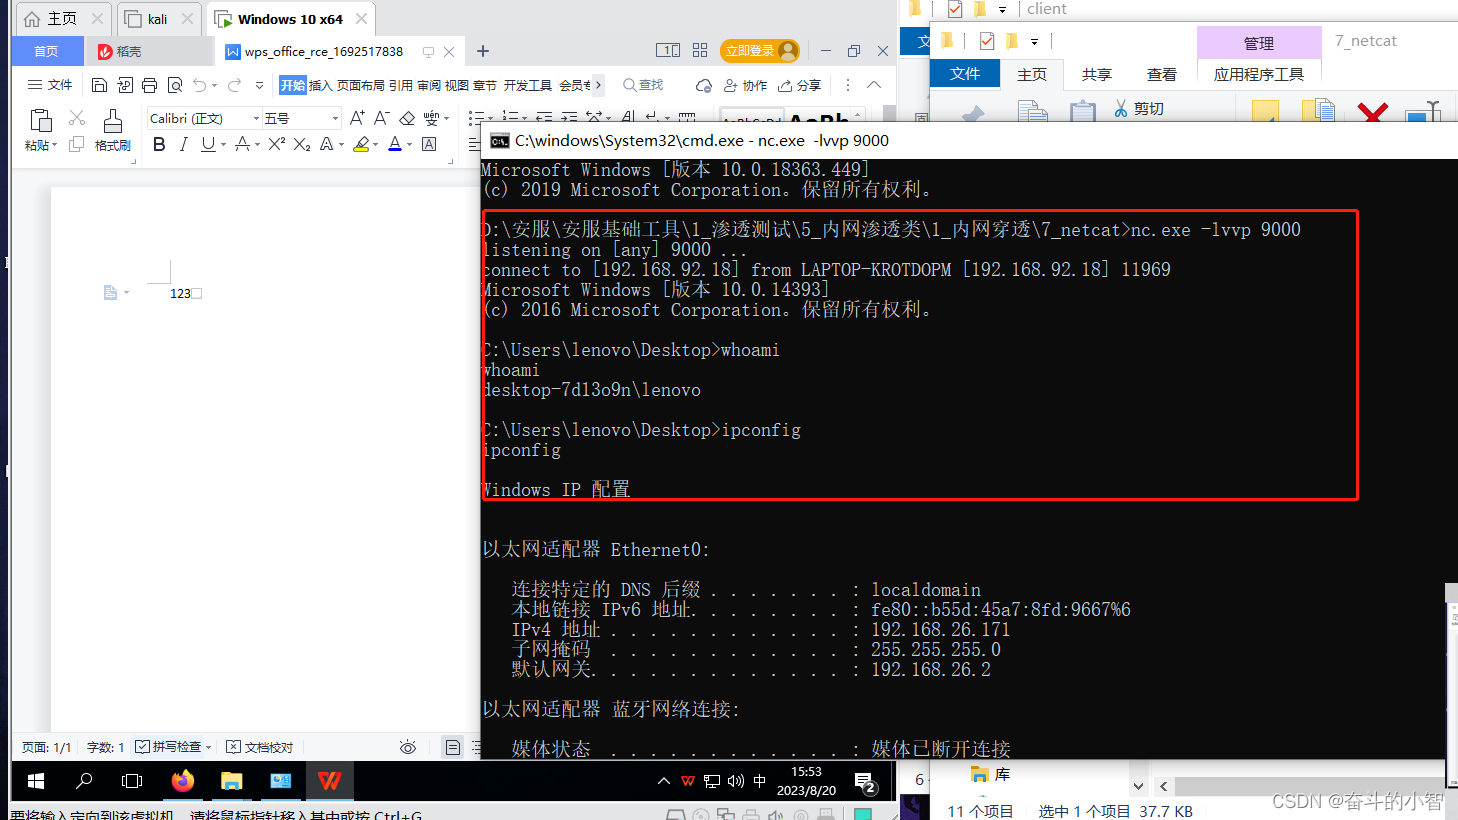
Task: Click the volume speaker tray icon
Action: (736, 781)
